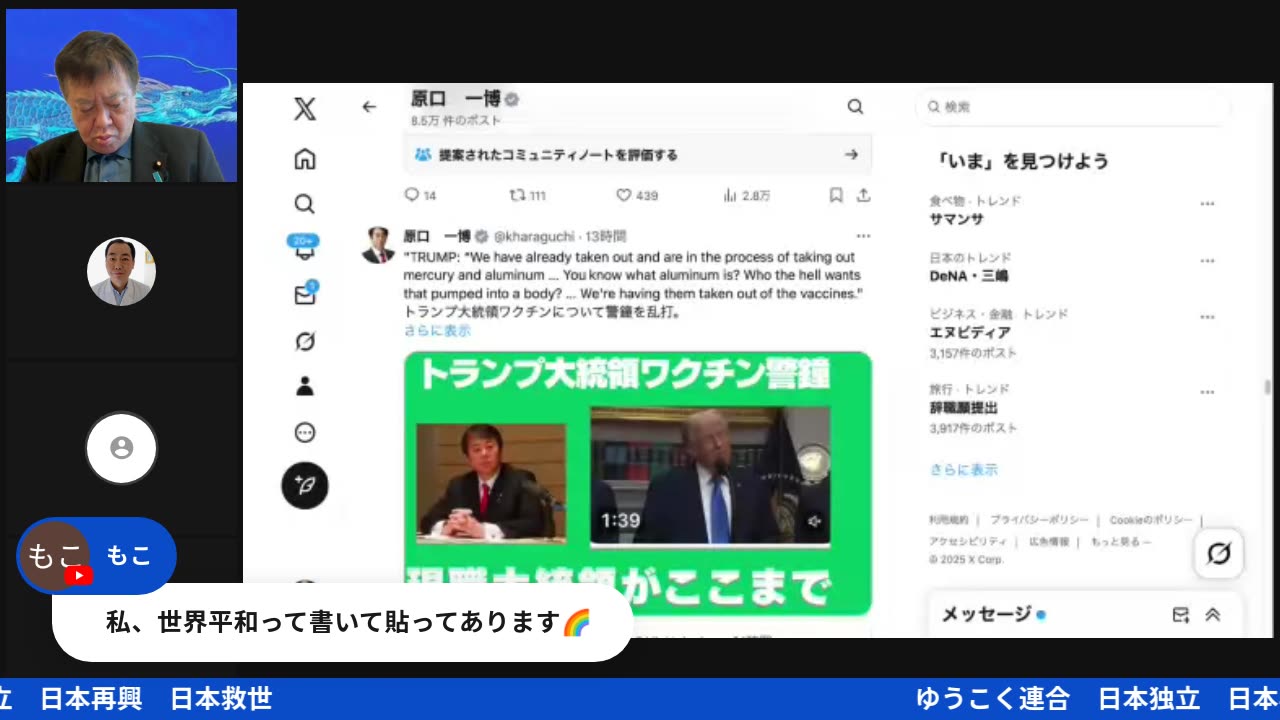Open アクセシビリティ footer link
Viewport: 1280px width, 720px height.
tap(968, 541)
